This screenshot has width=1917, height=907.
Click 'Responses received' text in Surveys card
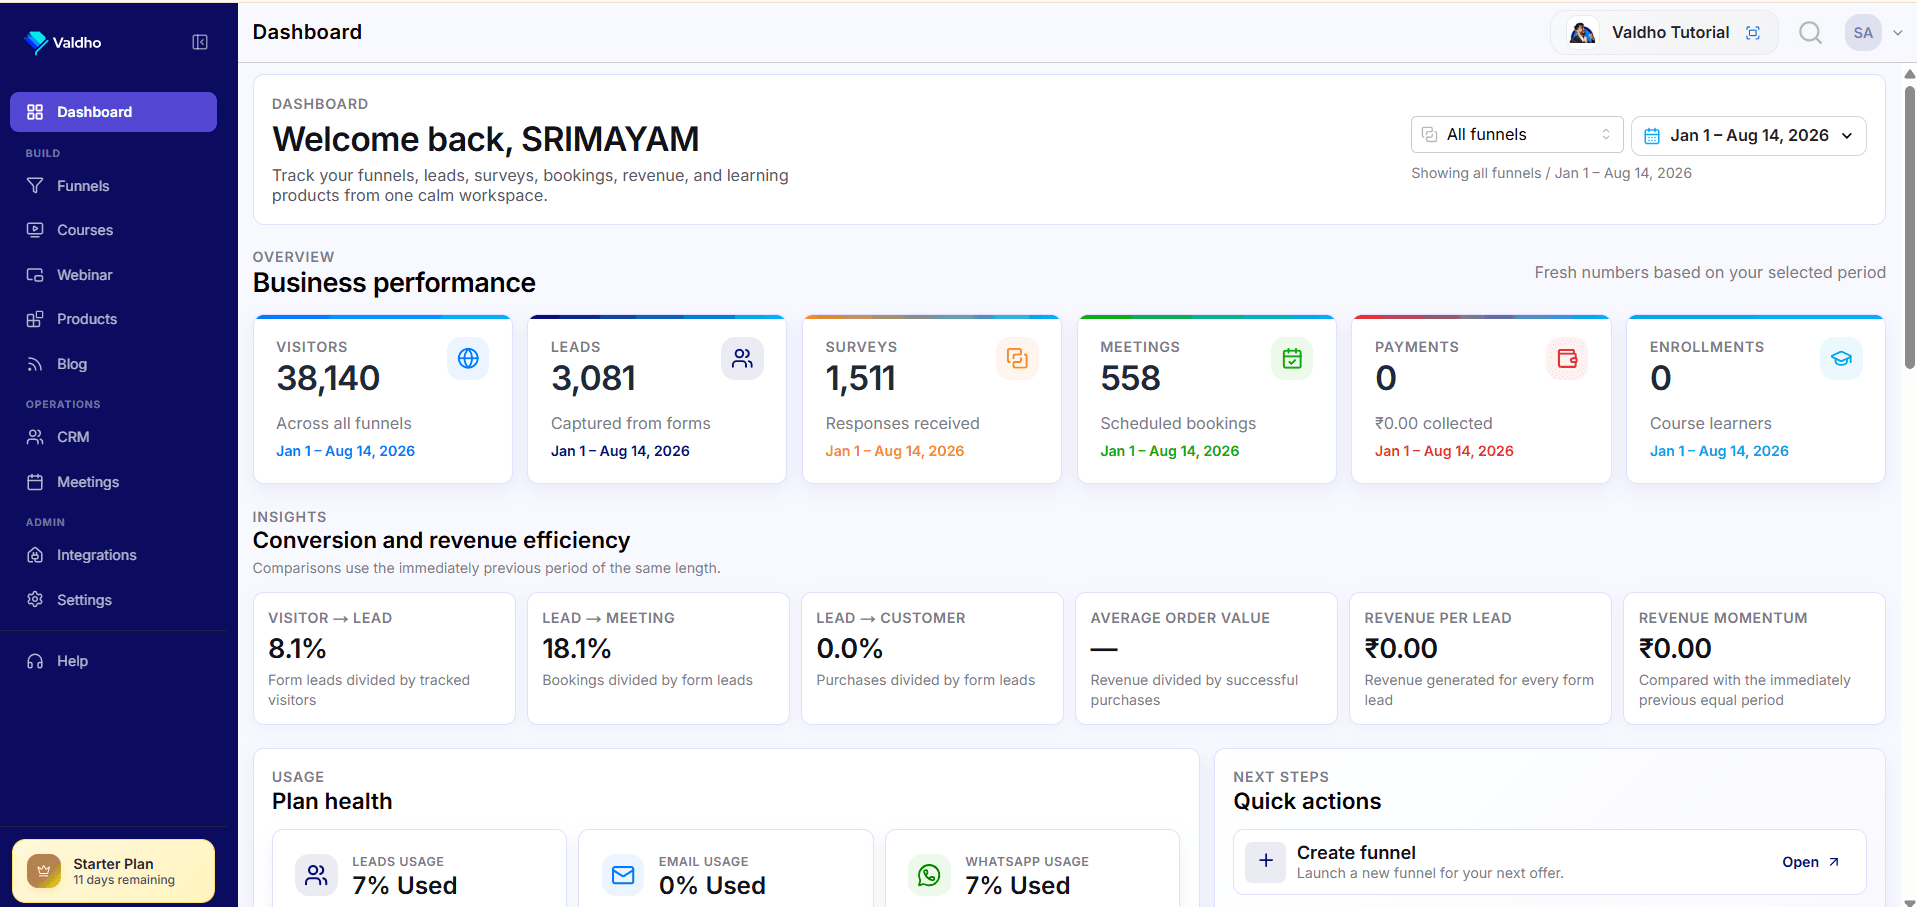(x=902, y=423)
